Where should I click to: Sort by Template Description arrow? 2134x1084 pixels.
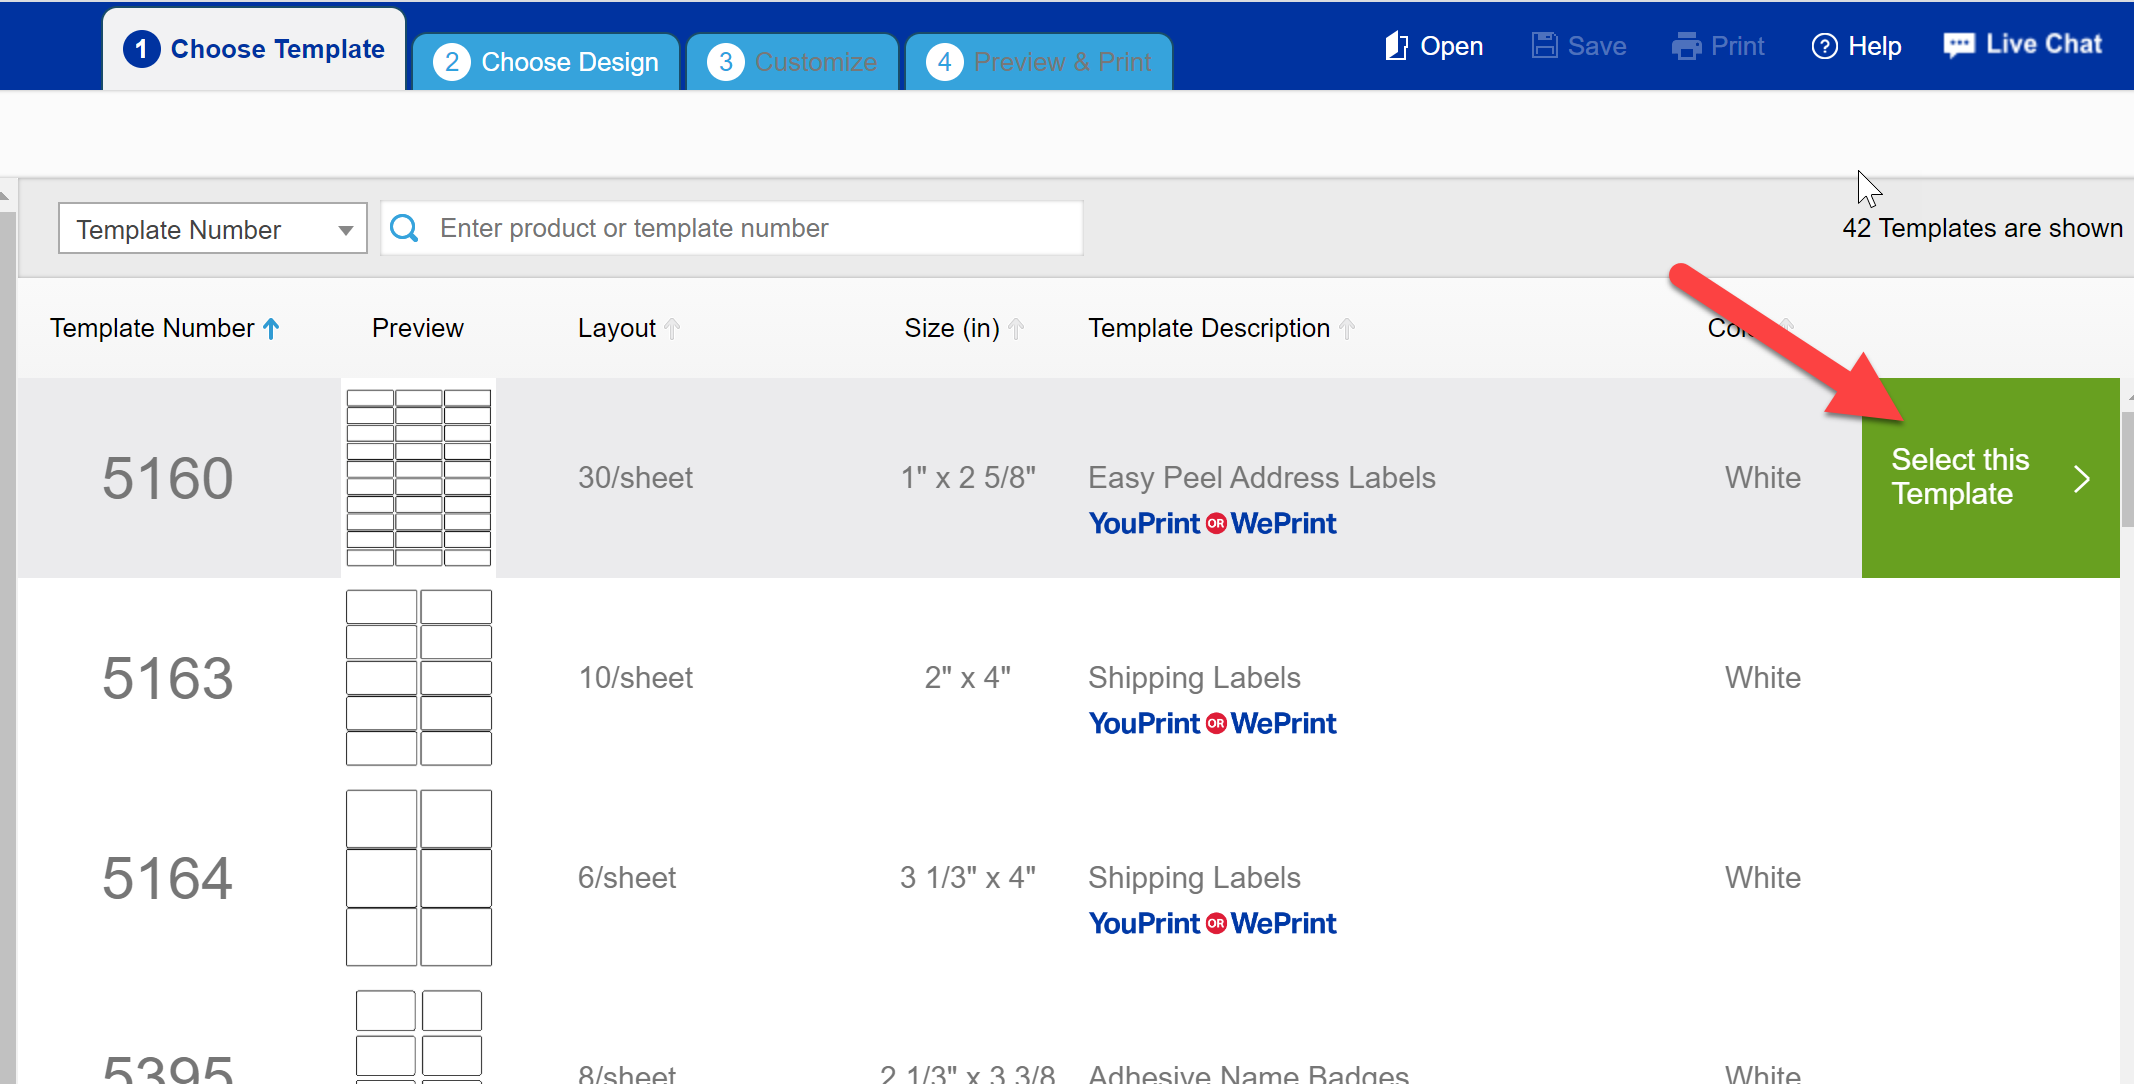1347,328
